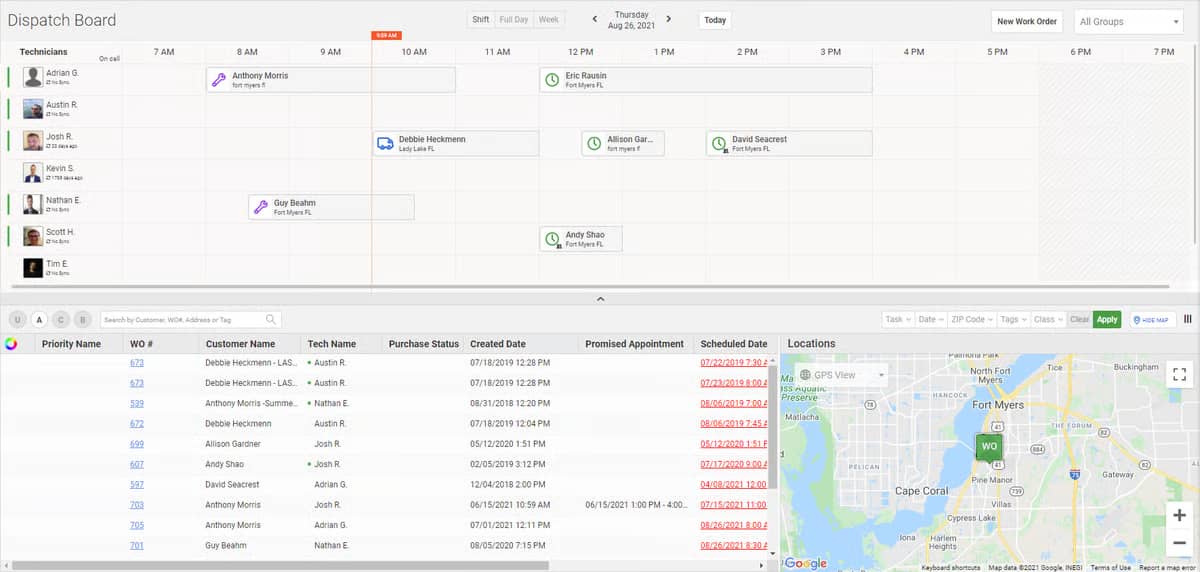Open the color wheel column picker
The height and width of the screenshot is (572, 1200).
[x=11, y=344]
